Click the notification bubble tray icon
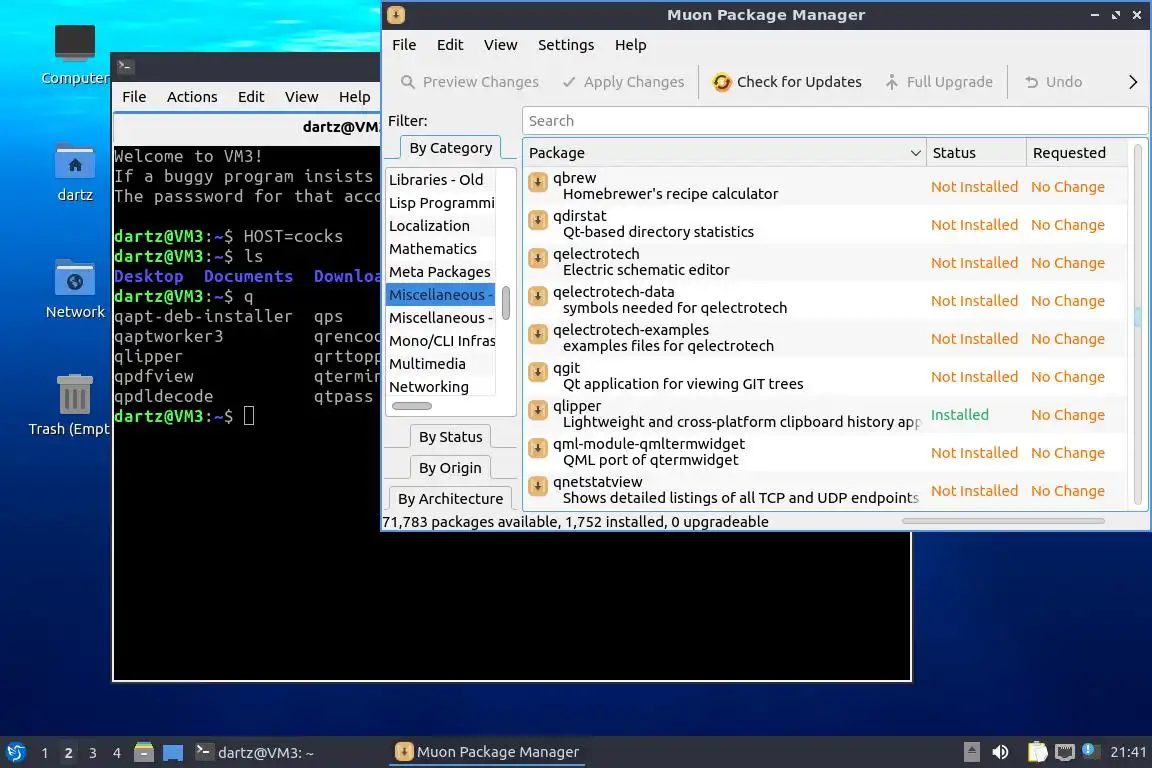The width and height of the screenshot is (1152, 768). click(1090, 750)
